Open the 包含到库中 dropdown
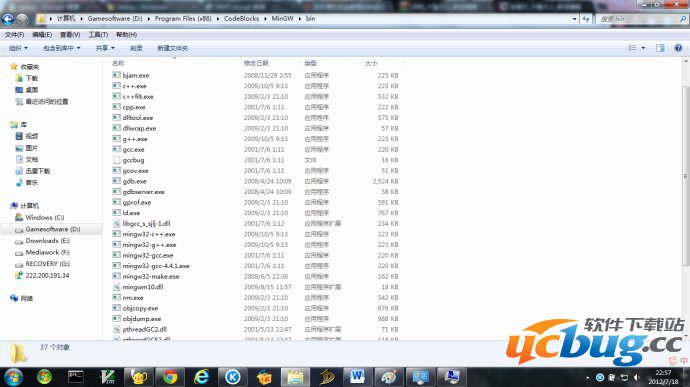Image resolution: width=690 pixels, height=387 pixels. 62,48
